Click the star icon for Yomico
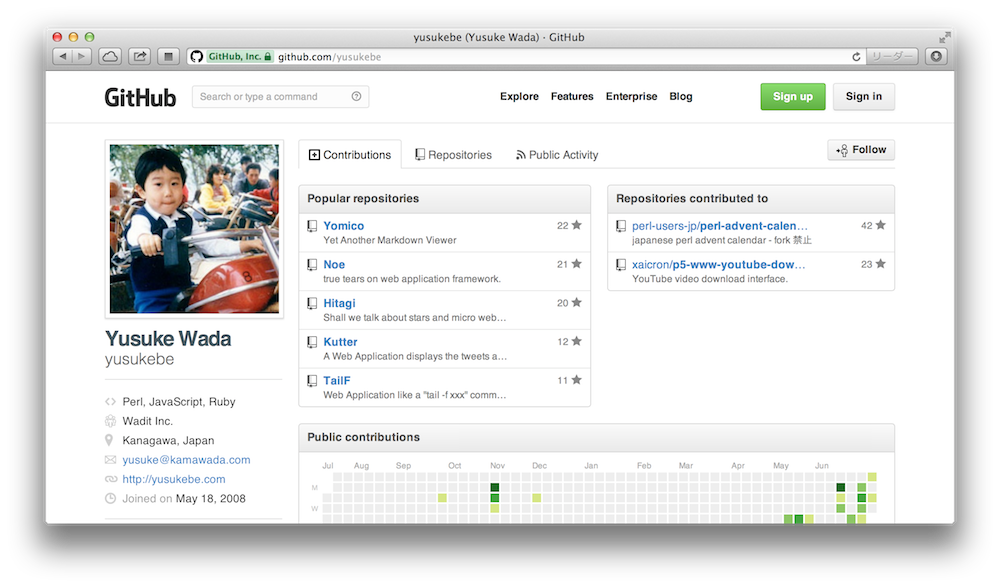 (x=577, y=225)
